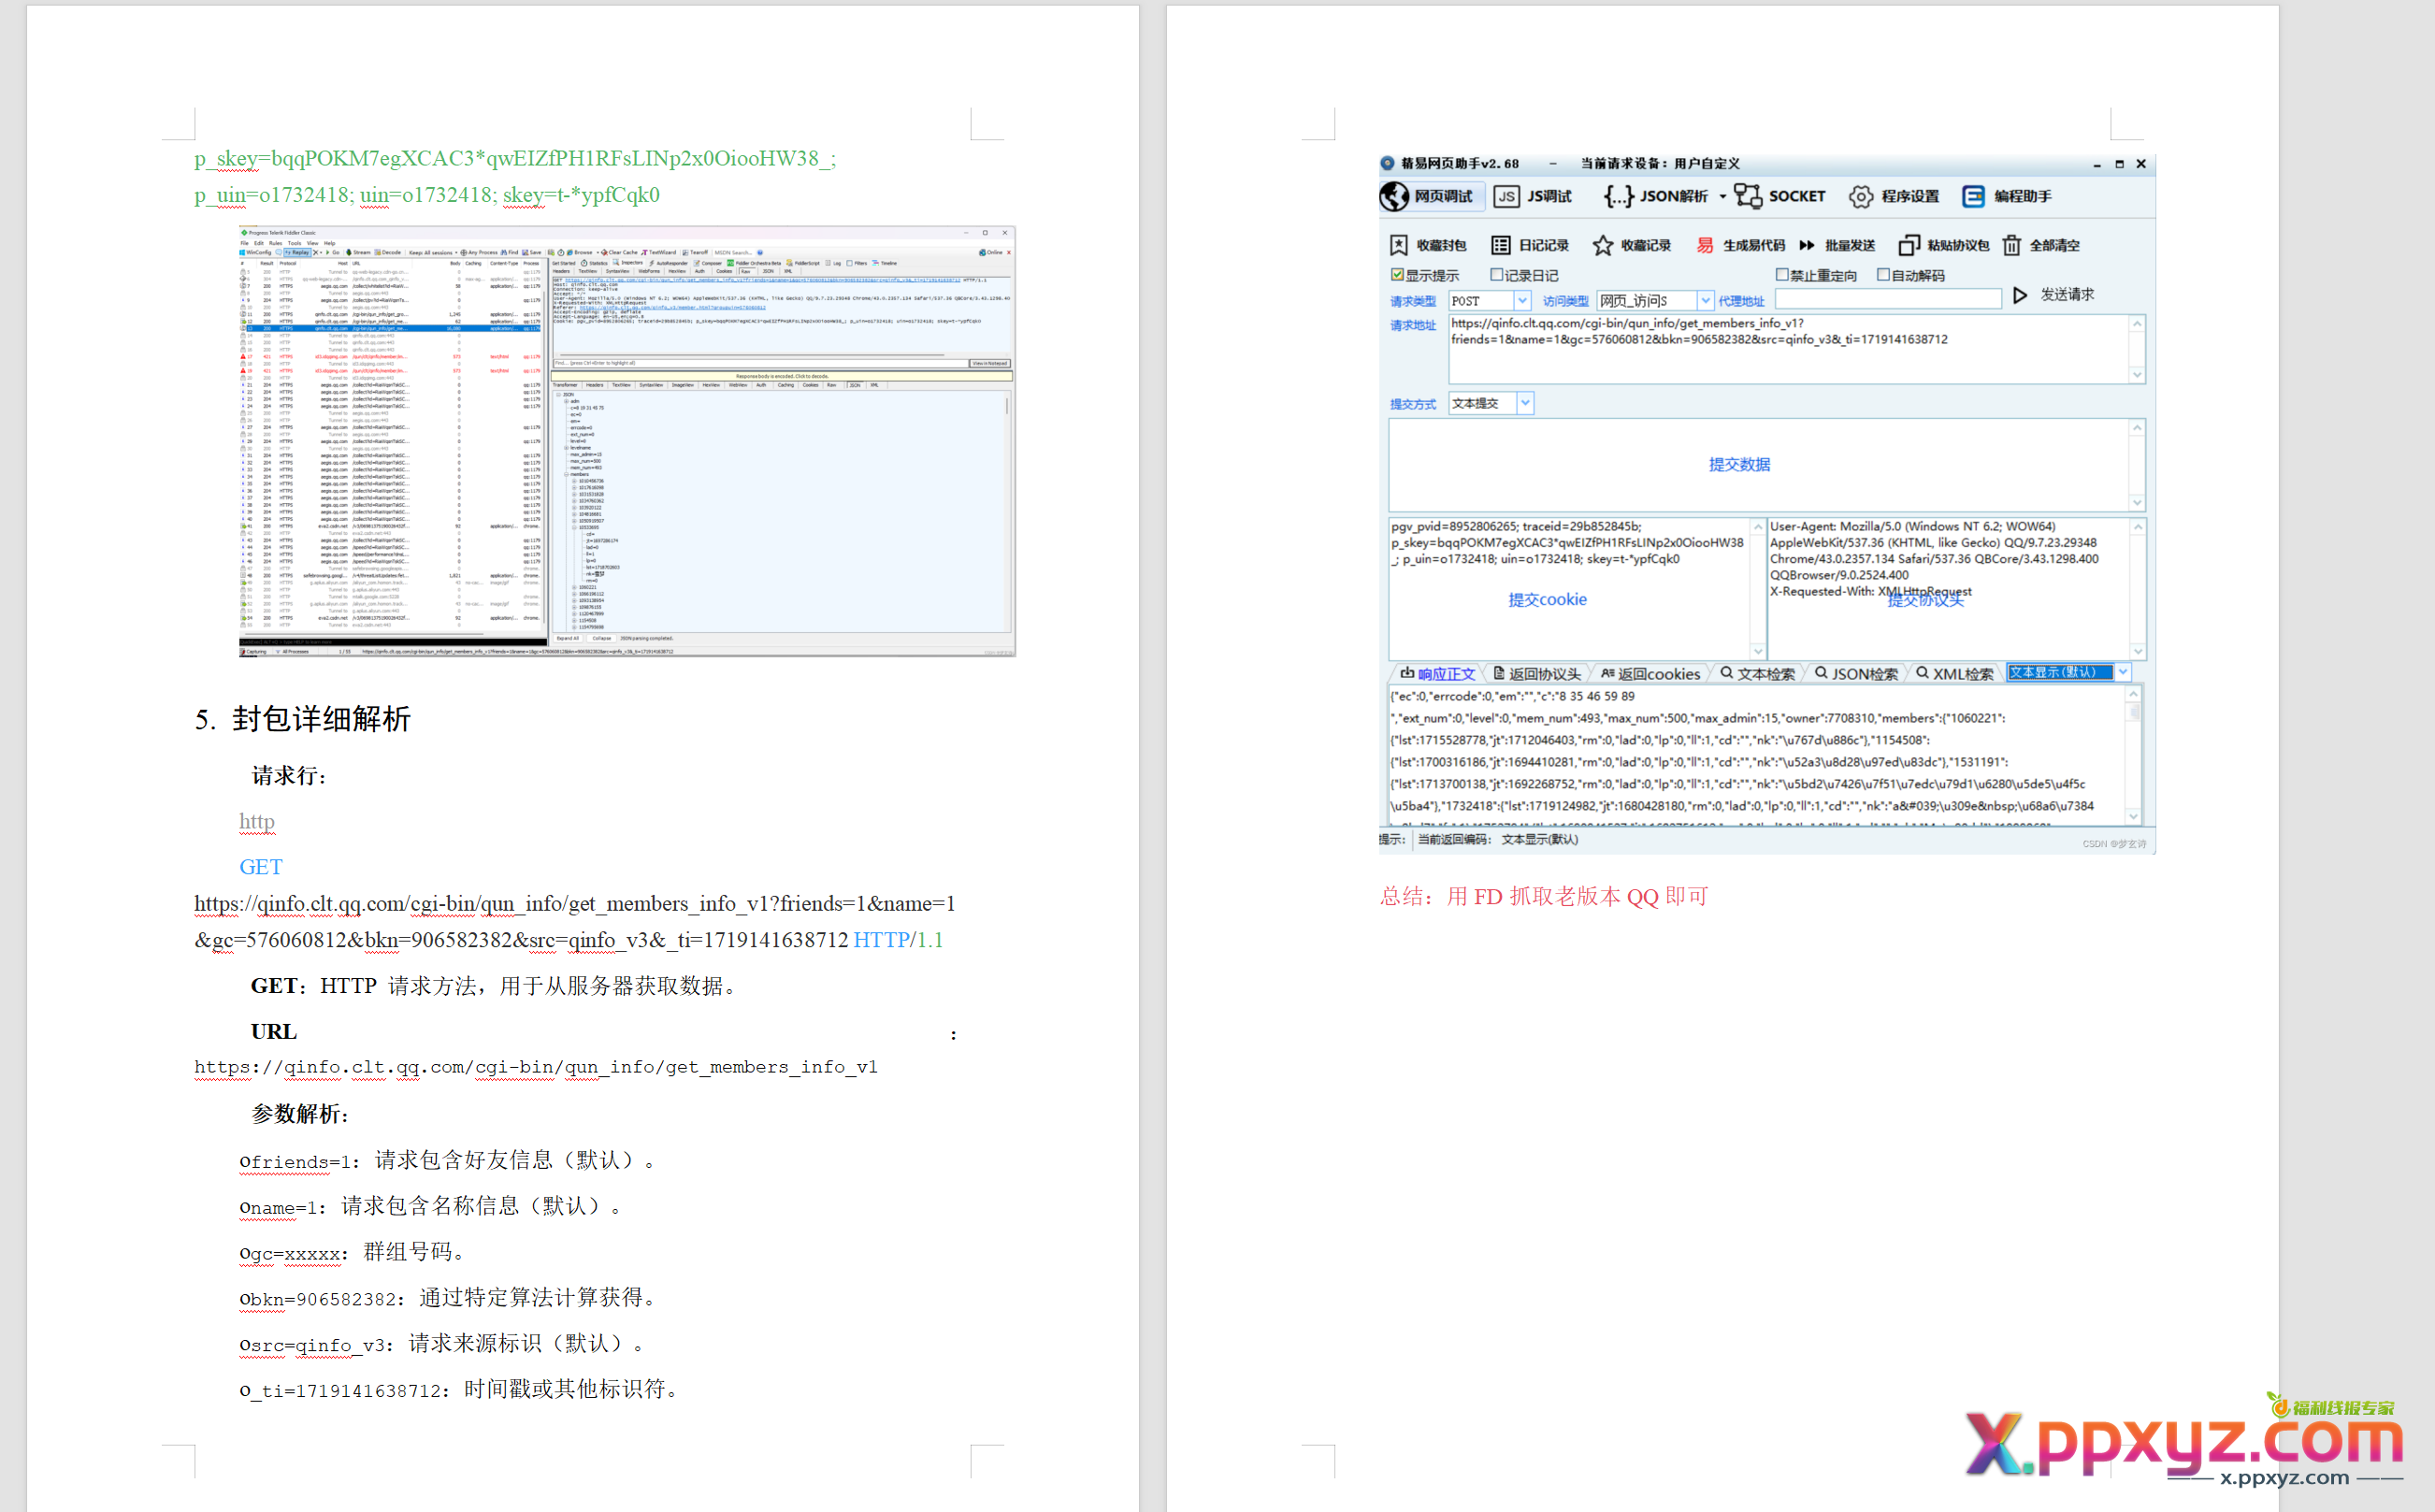This screenshot has height=1512, width=2435.
Task: Open the 访问类型 网页_访问S dropdown
Action: [x=1705, y=300]
